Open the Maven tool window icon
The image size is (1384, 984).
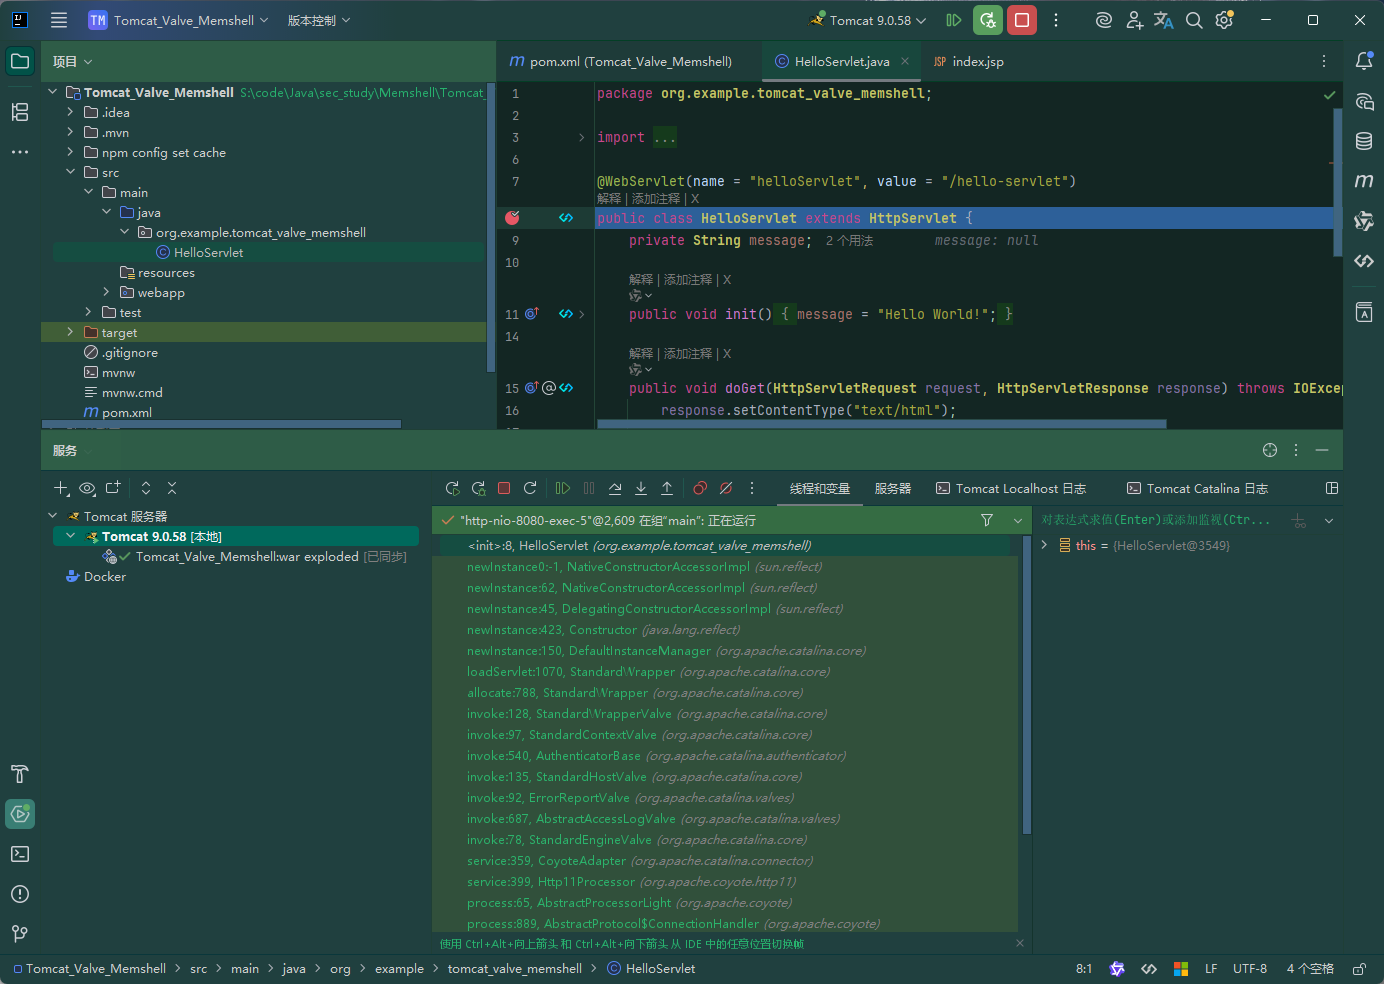pyautogui.click(x=1364, y=181)
